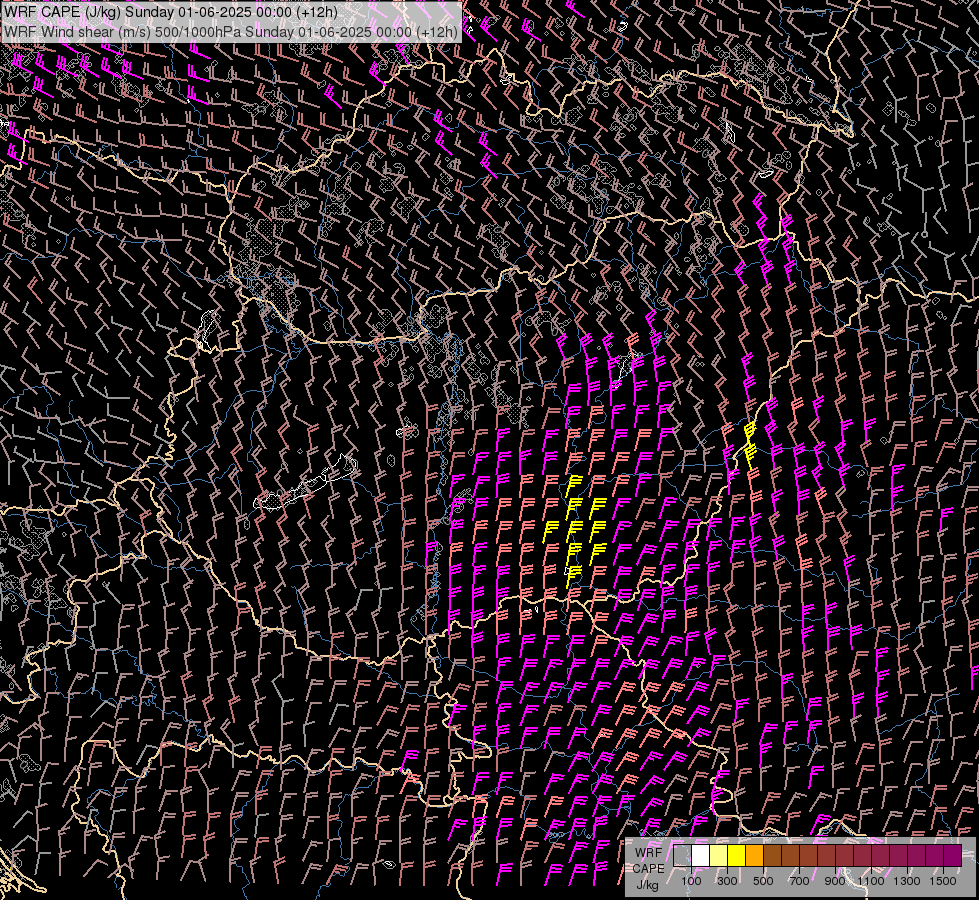Pick the orange legend swatch
Image resolution: width=979 pixels, height=900 pixels.
coord(754,855)
